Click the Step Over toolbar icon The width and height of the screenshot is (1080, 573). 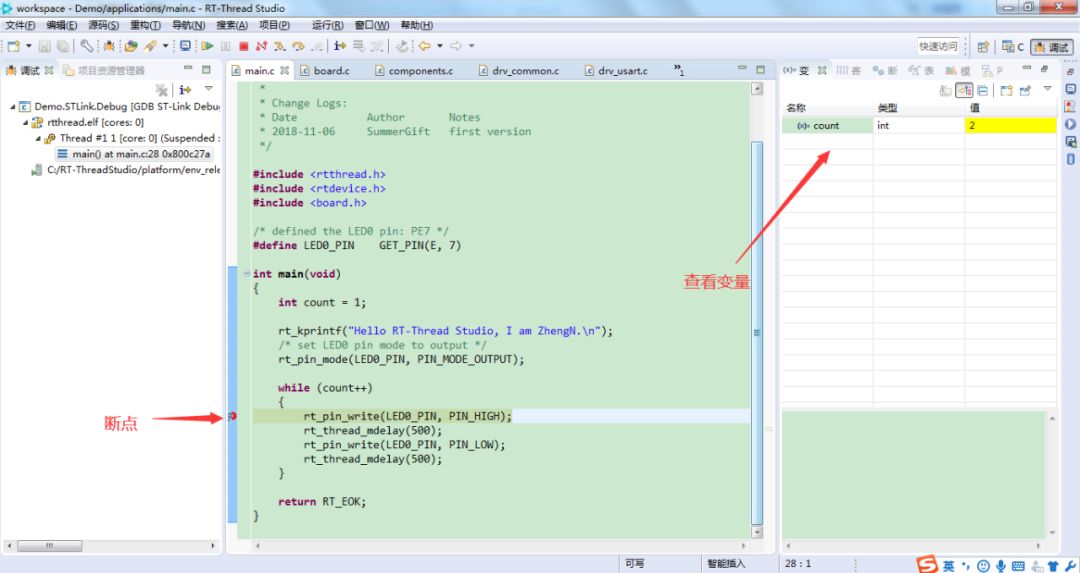click(298, 46)
